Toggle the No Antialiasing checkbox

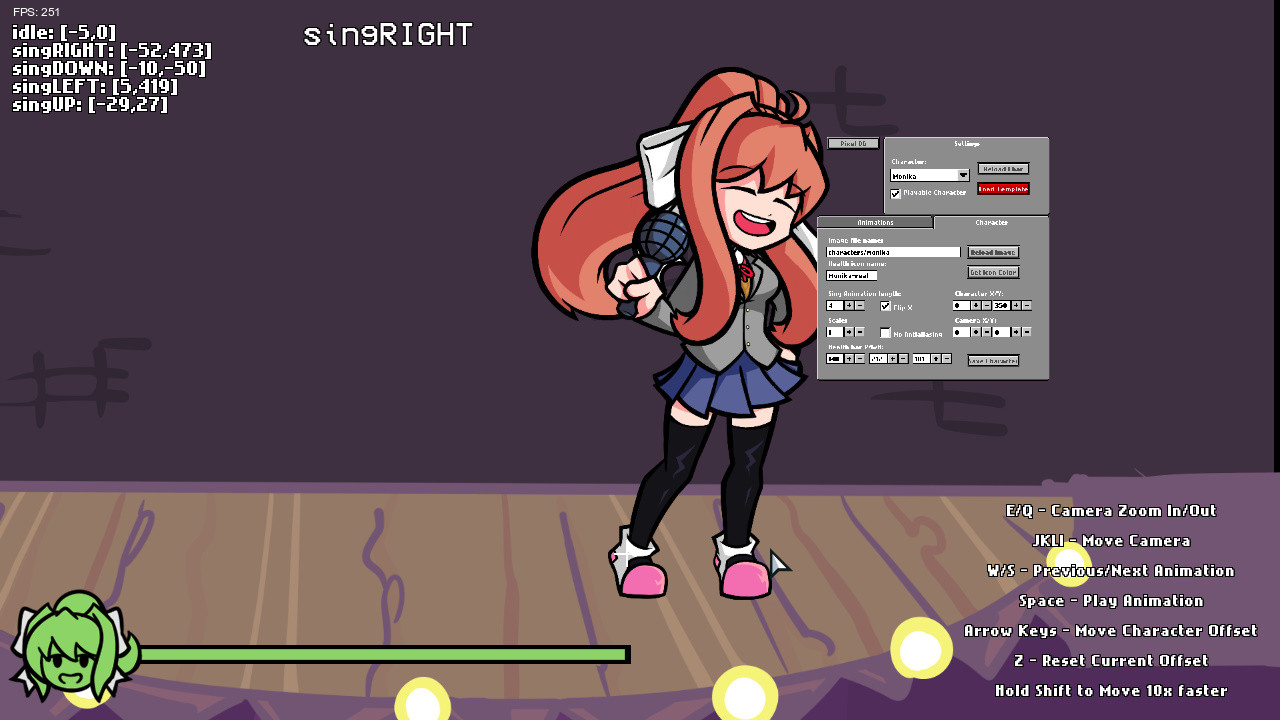coord(884,331)
